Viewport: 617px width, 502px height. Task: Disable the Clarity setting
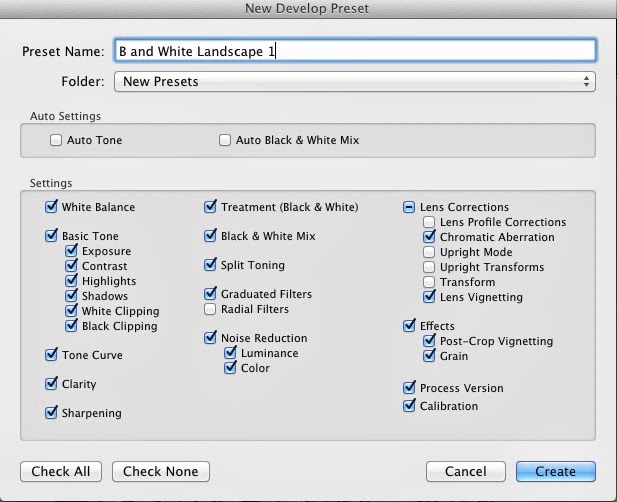[x=51, y=383]
